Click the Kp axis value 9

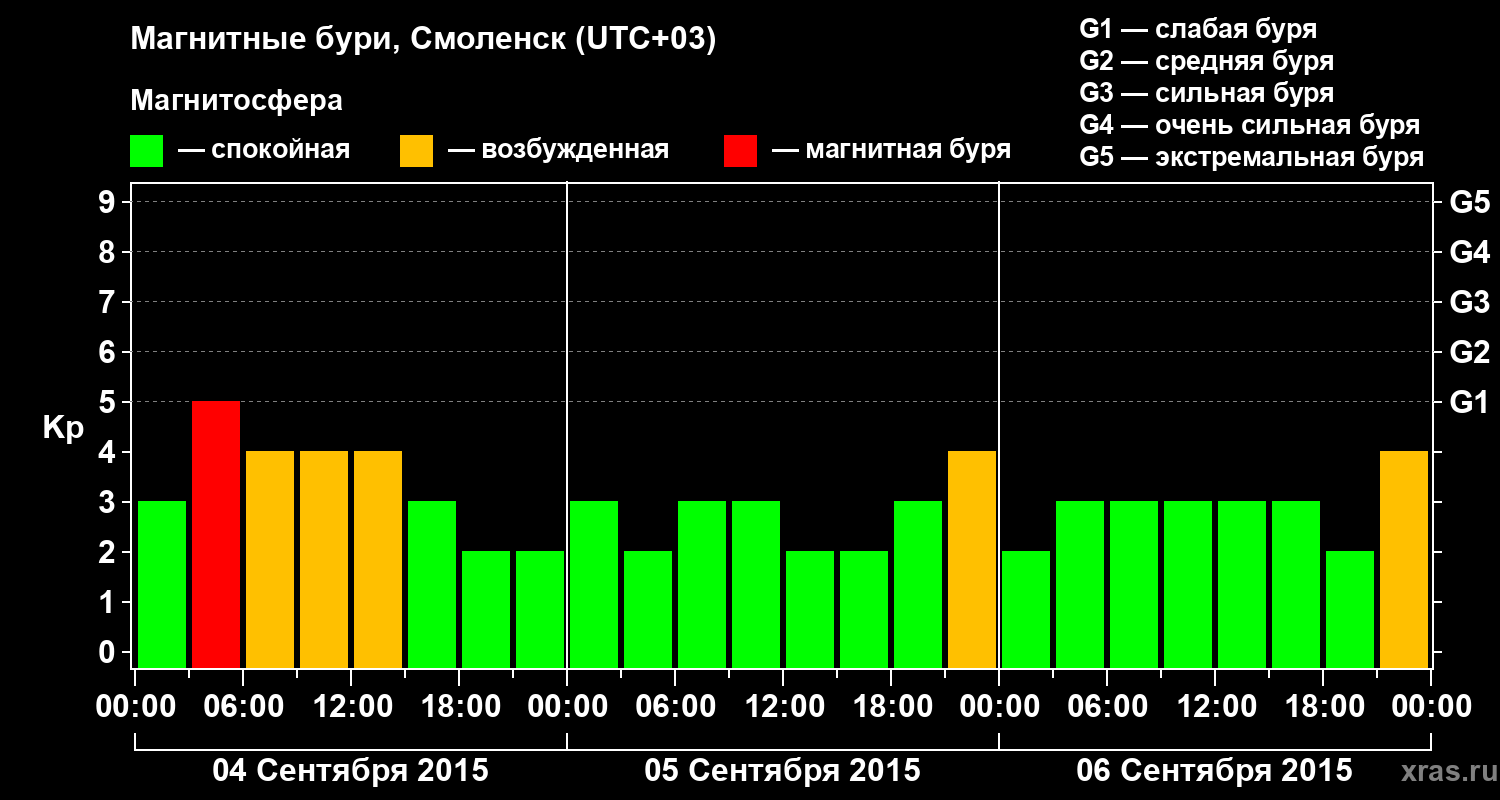[x=109, y=202]
